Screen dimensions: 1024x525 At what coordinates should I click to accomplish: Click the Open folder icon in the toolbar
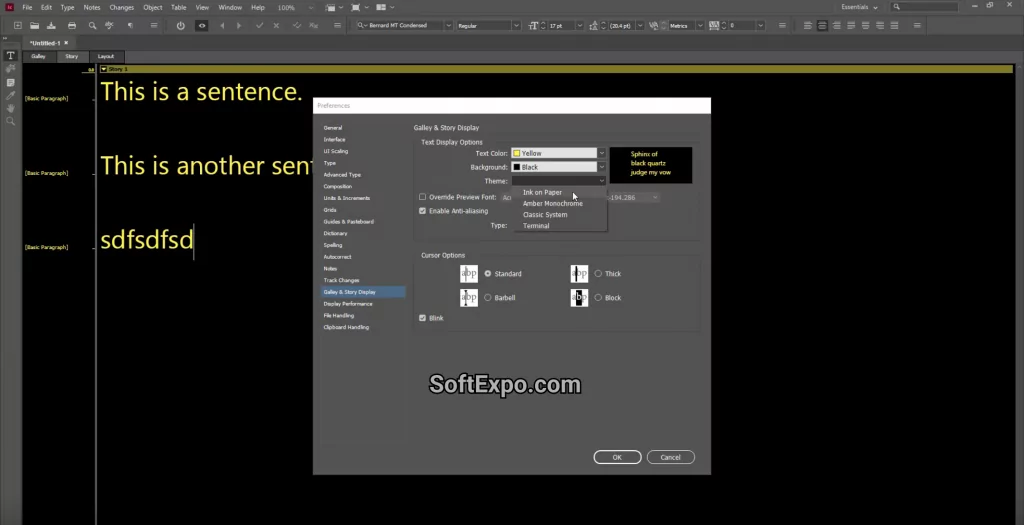point(34,25)
